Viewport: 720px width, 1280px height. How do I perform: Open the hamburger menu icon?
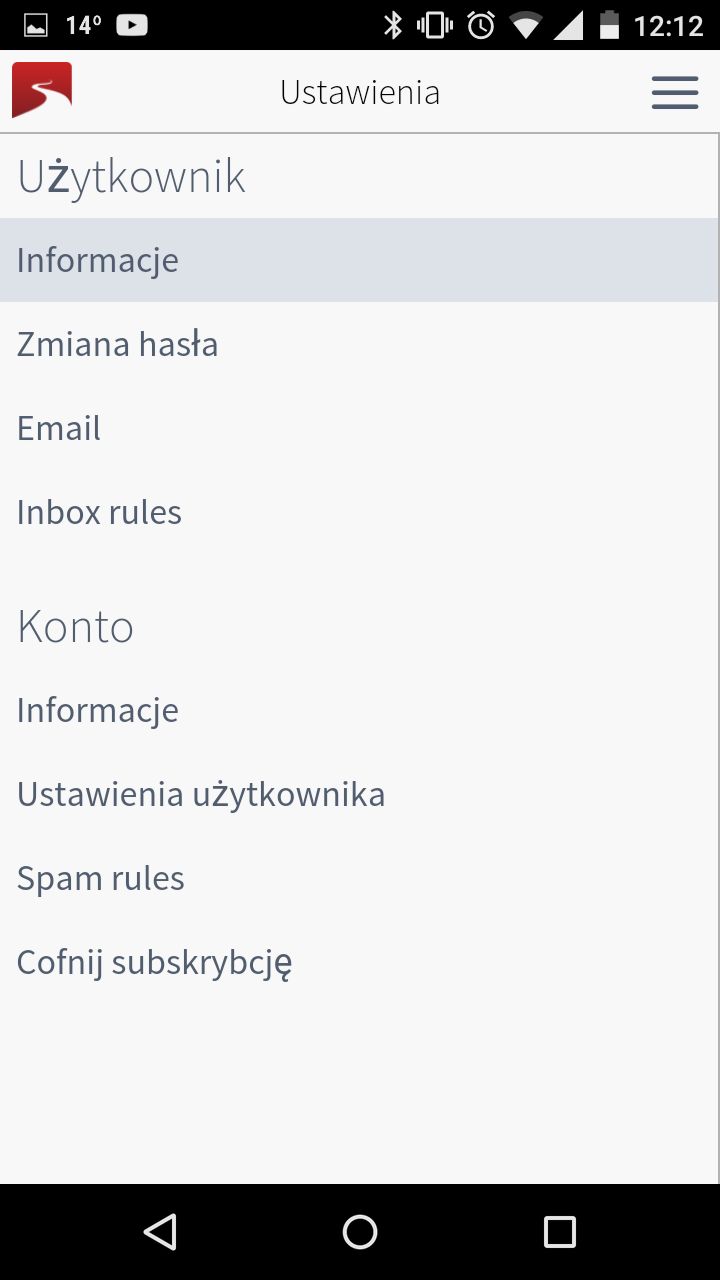point(675,92)
